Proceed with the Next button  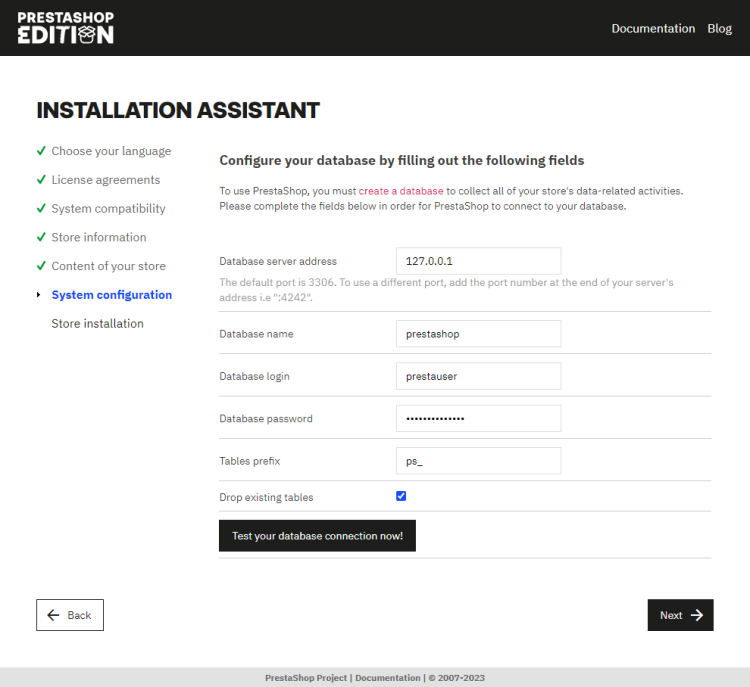pyautogui.click(x=680, y=615)
